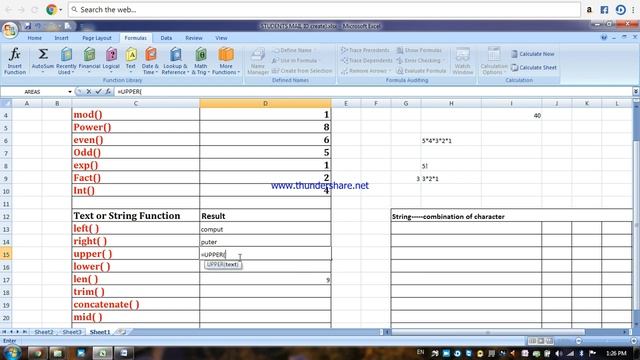Expand the Name Box dropdown
Image resolution: width=640 pixels, height=360 pixels.
coord(70,92)
